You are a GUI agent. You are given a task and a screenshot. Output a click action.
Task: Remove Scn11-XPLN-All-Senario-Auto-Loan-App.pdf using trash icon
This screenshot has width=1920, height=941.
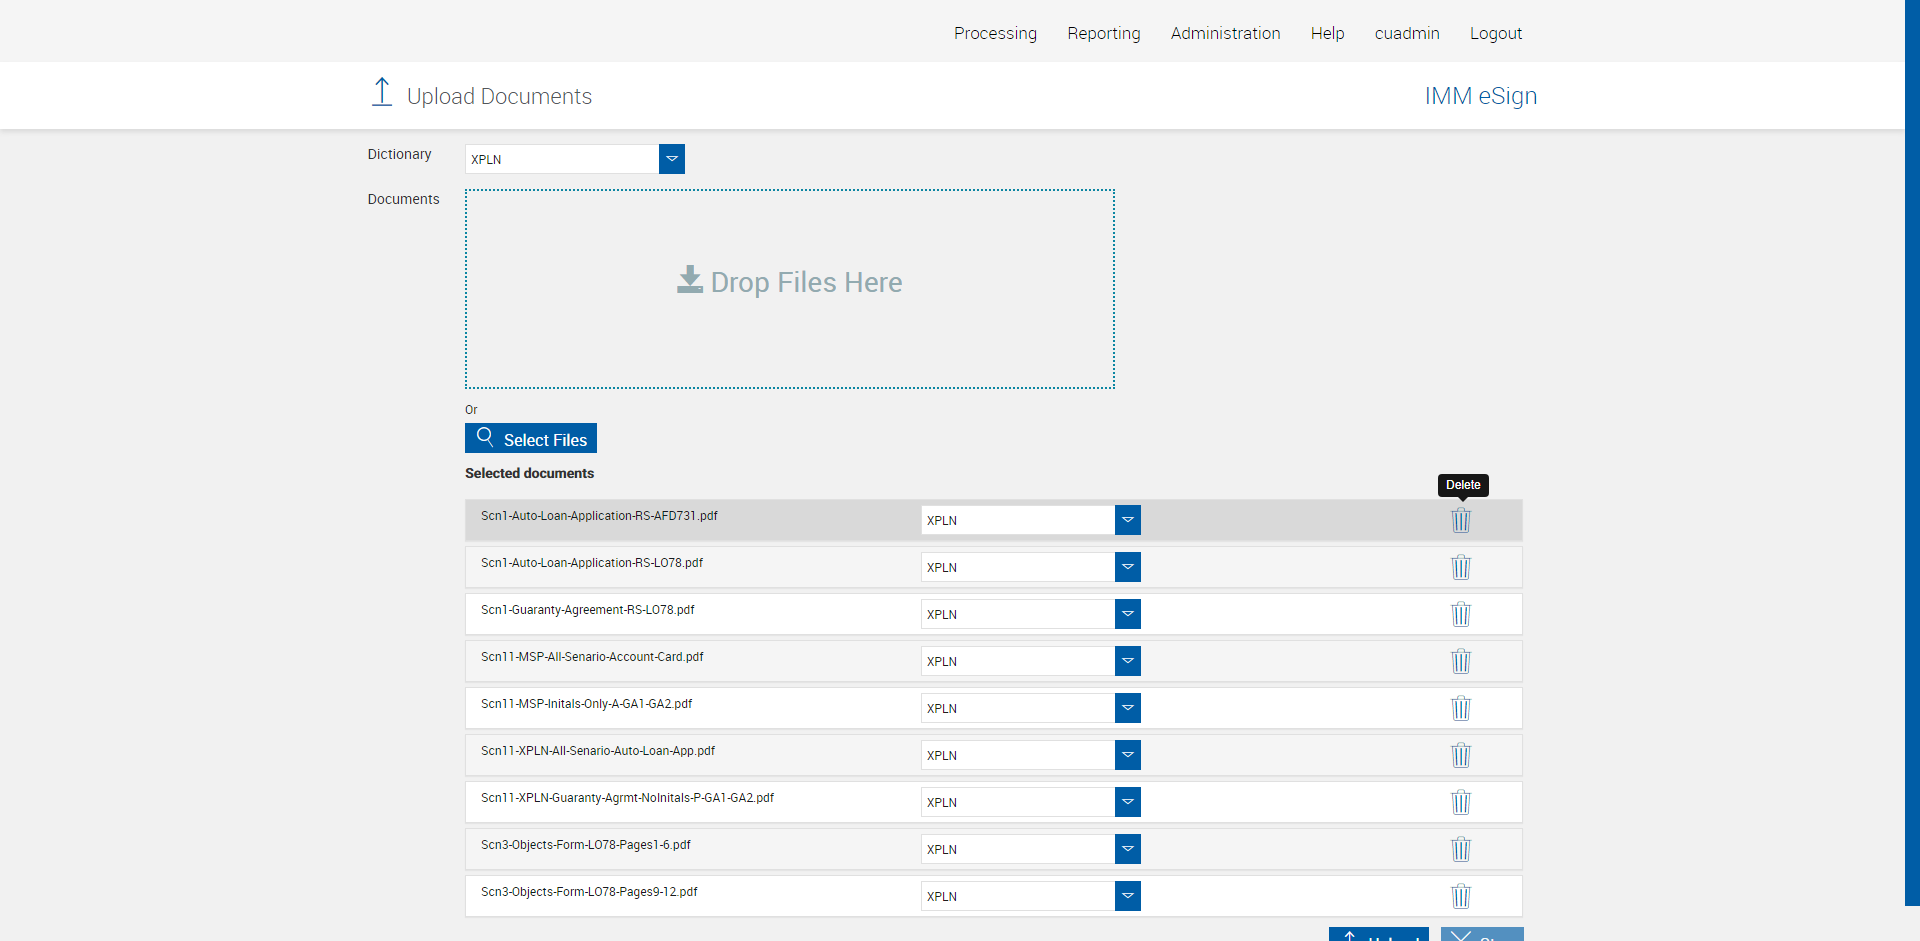(1461, 755)
